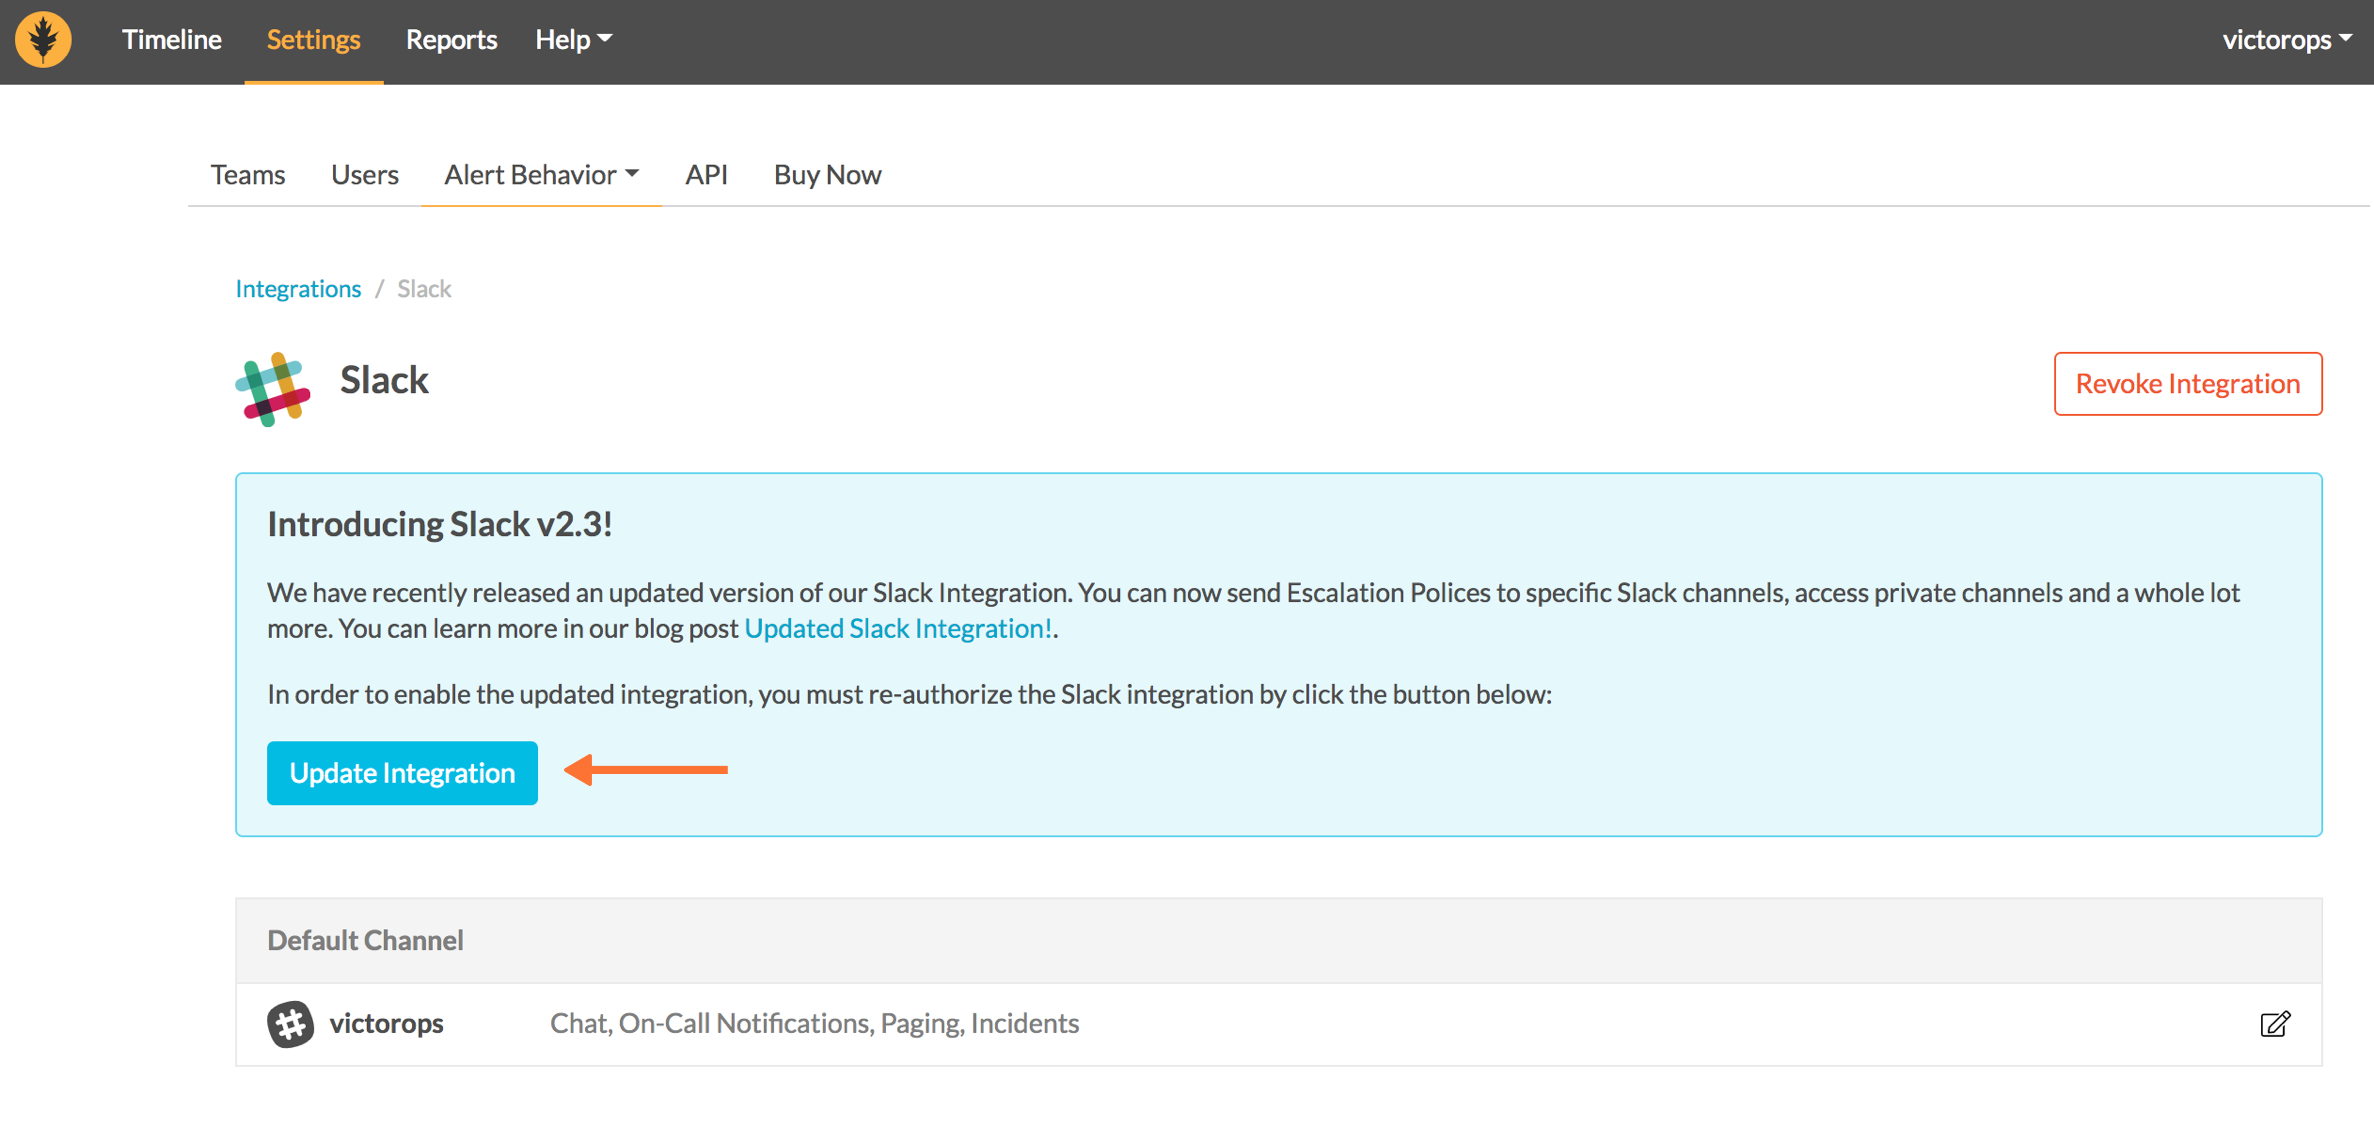Viewport: 2374px width, 1144px height.
Task: Switch to the Users tab
Action: 365,175
